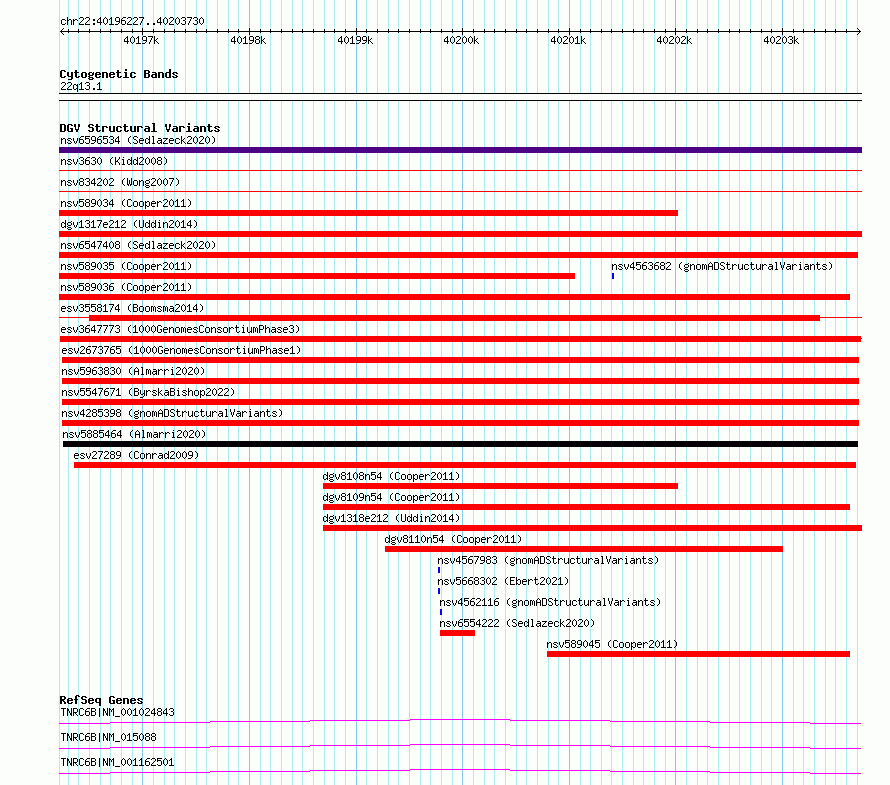This screenshot has width=890, height=785.
Task: Select nsv4562116 (gnomADStructuralVariants) label
Action: [x=550, y=602]
